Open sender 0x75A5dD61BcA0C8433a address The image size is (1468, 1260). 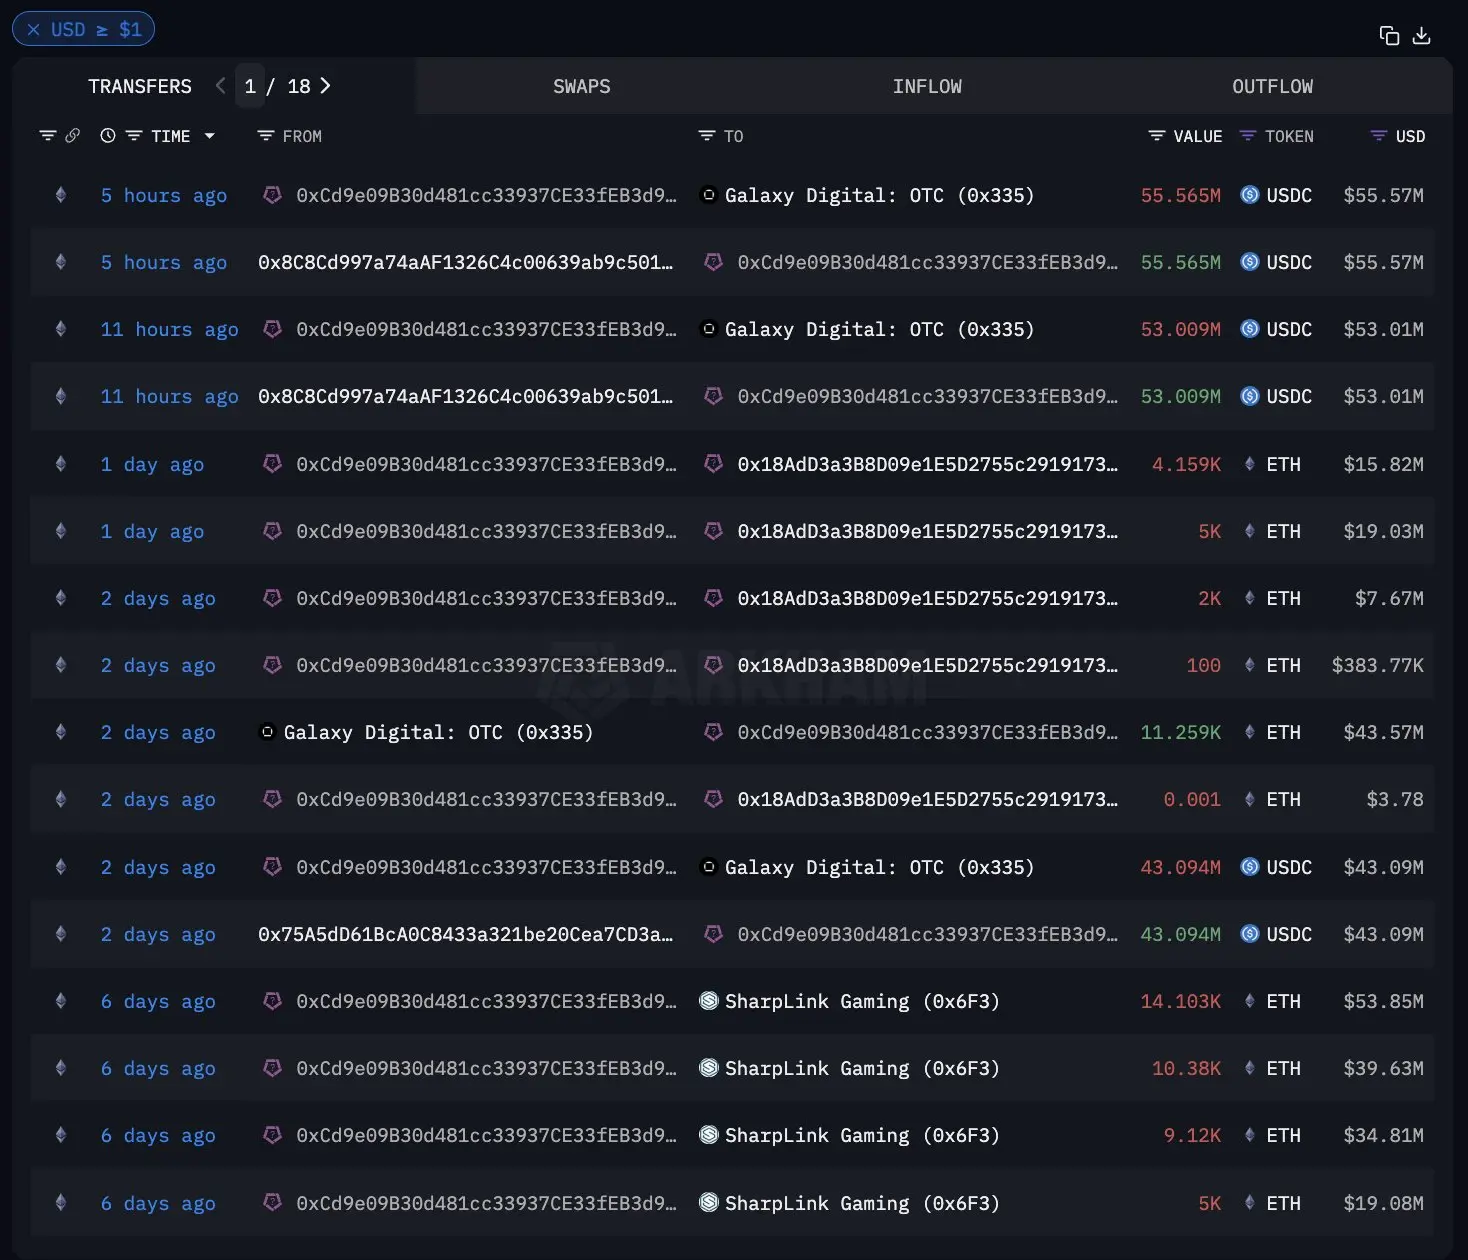[466, 934]
